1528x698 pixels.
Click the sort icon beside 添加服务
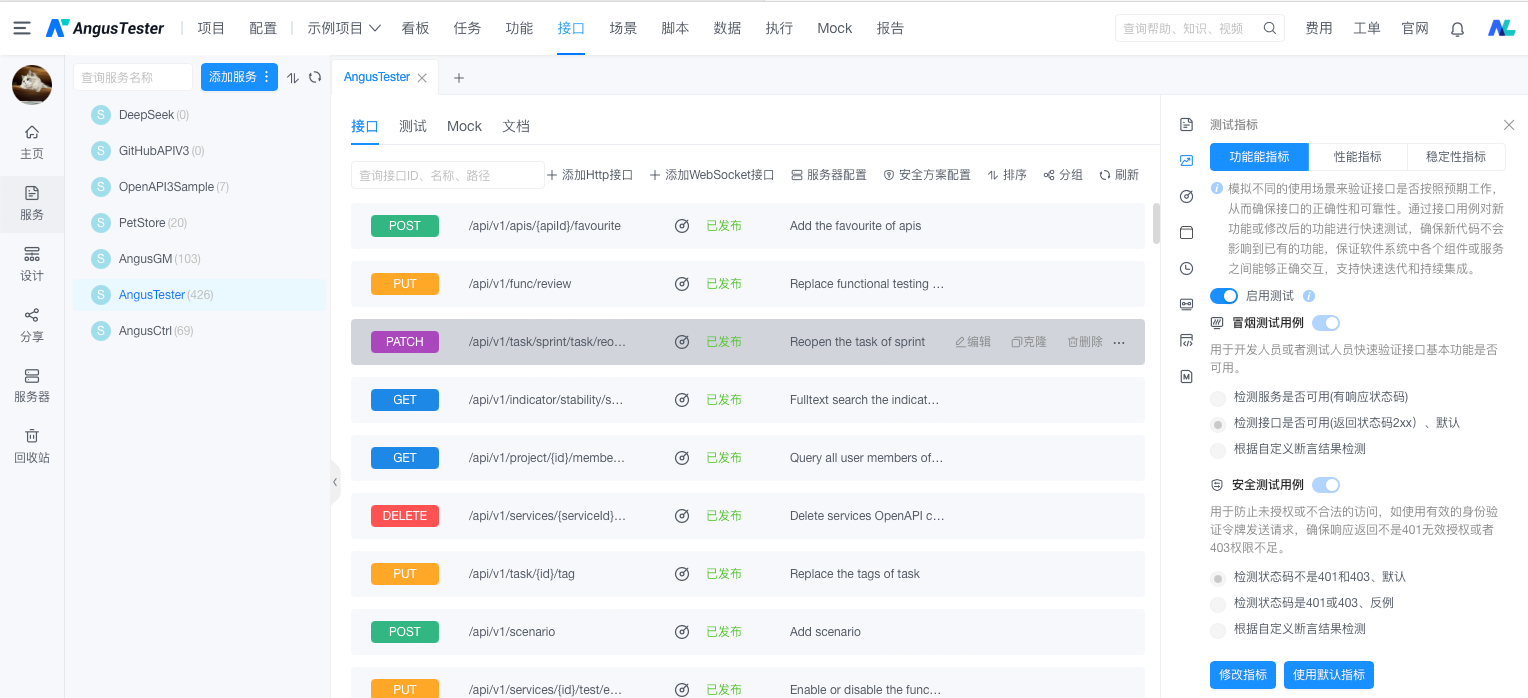[293, 77]
